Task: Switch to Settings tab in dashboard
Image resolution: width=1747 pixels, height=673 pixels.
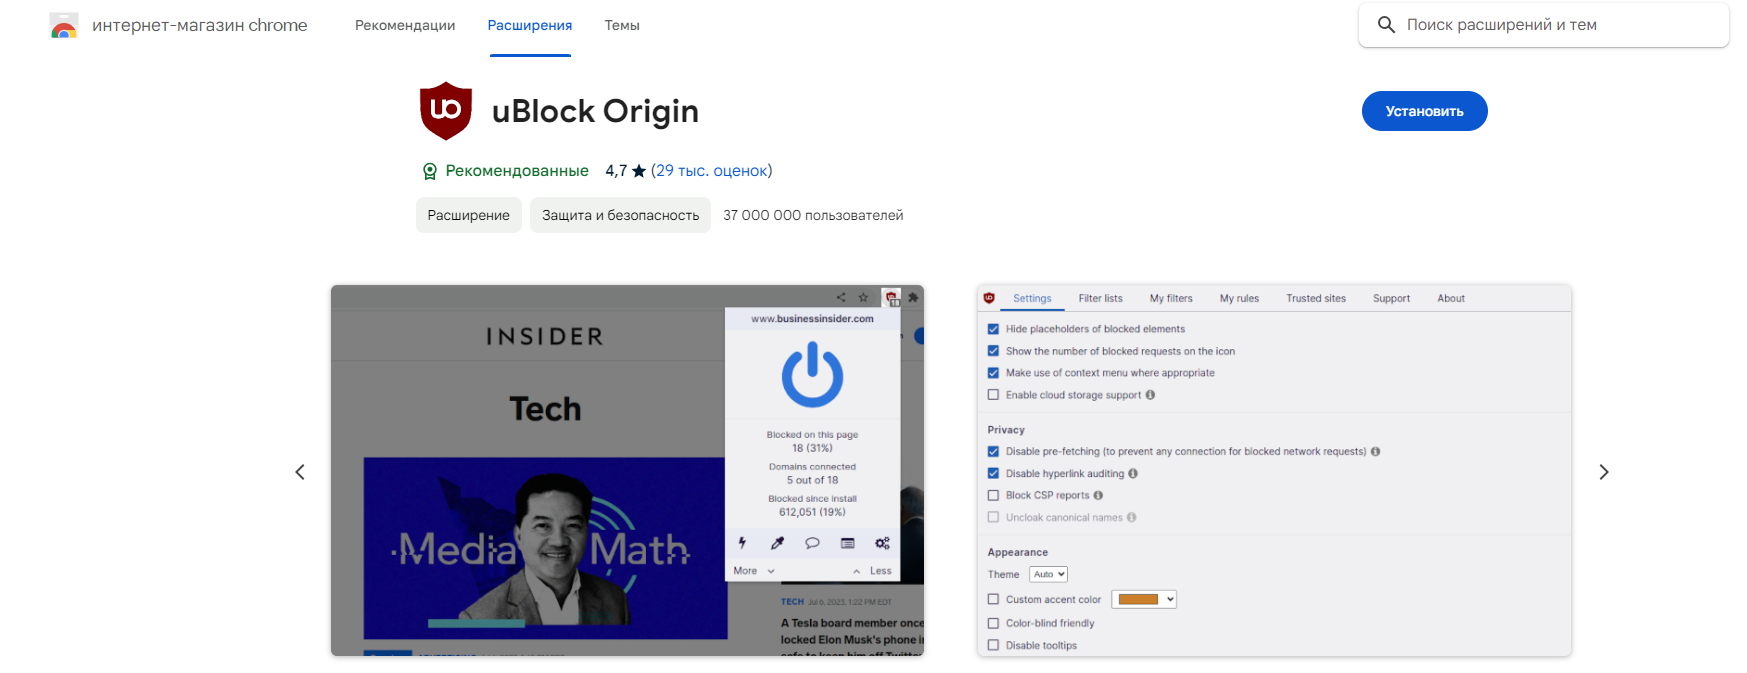Action: tap(1032, 299)
